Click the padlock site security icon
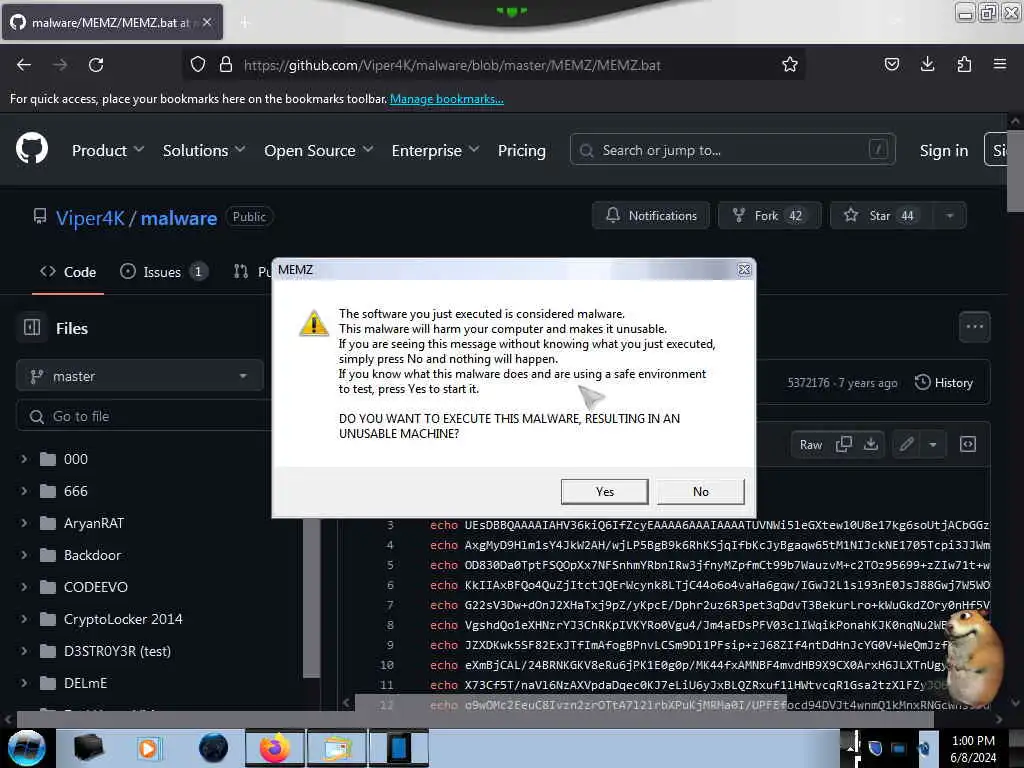The width and height of the screenshot is (1024, 768). (x=226, y=65)
